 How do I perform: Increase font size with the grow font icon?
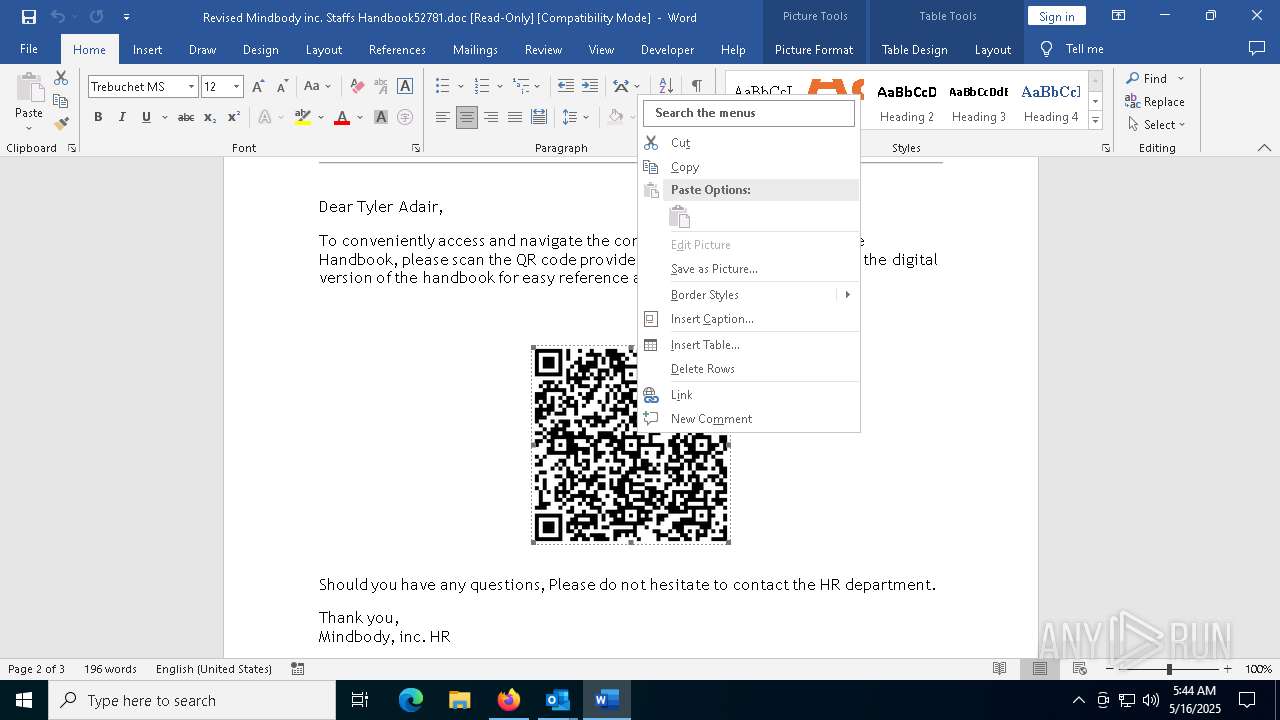tap(258, 87)
